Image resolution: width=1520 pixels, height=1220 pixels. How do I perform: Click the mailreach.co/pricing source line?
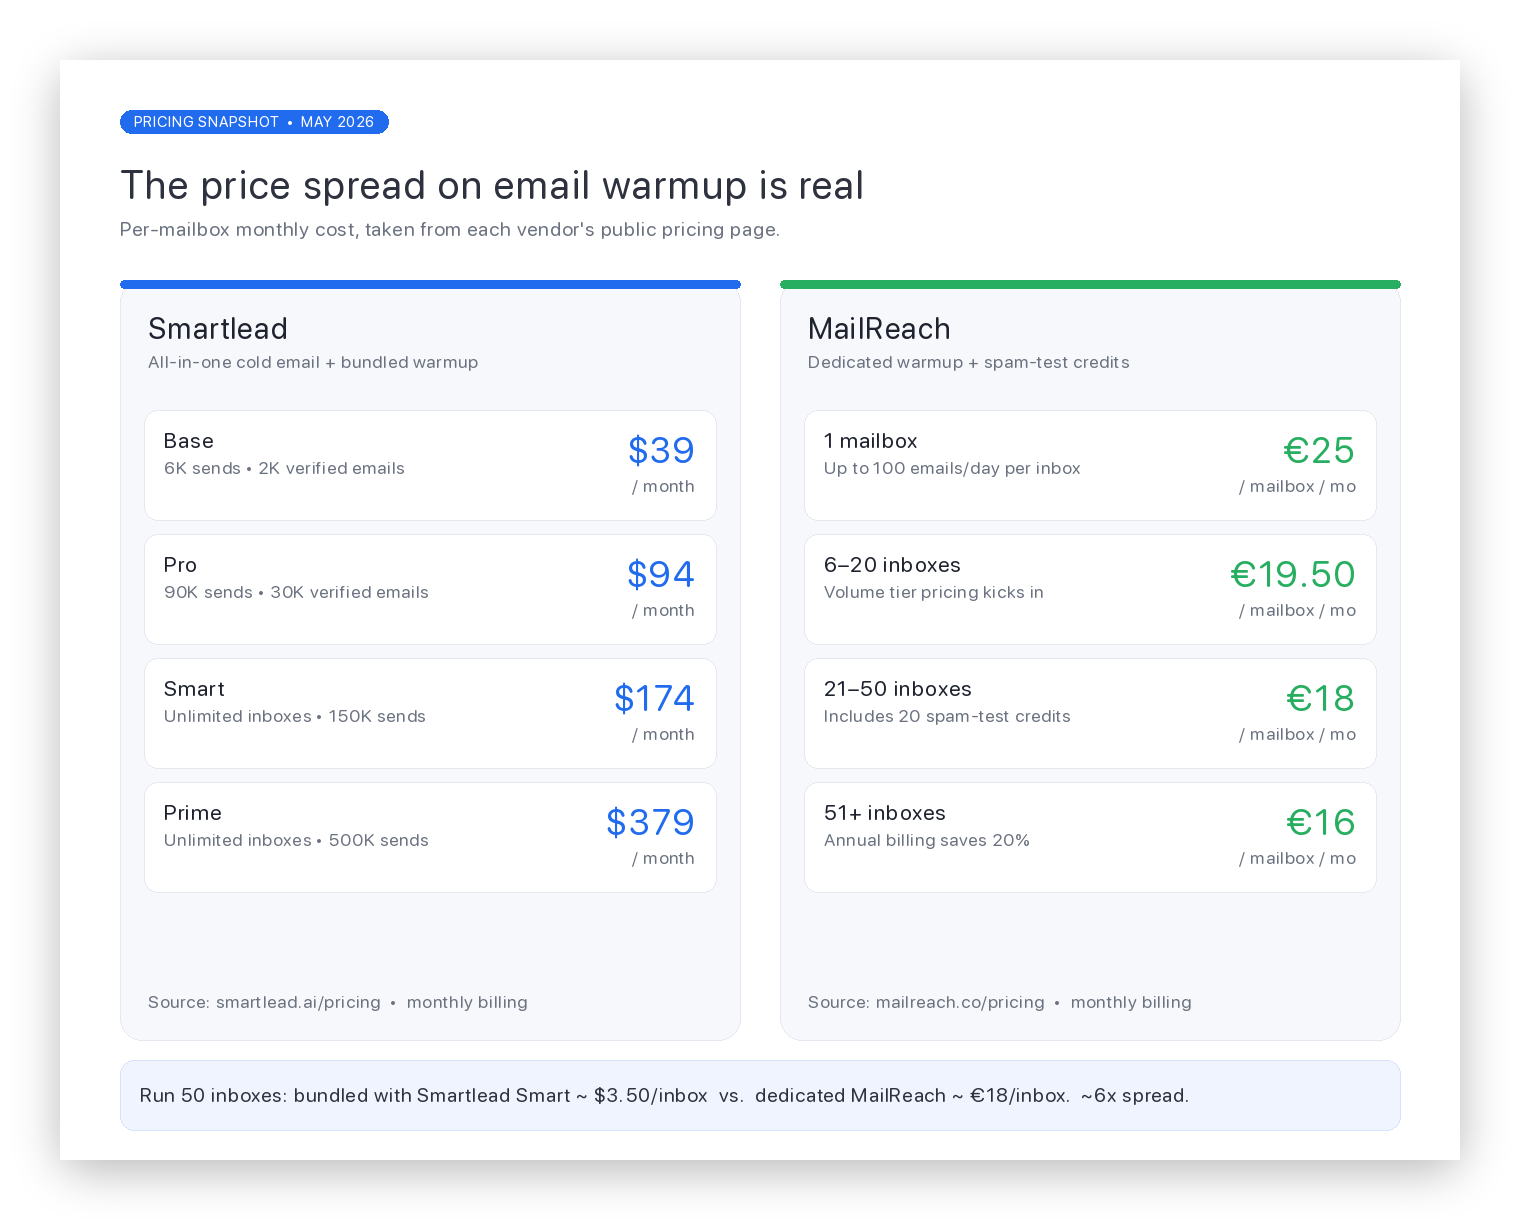click(1000, 1002)
